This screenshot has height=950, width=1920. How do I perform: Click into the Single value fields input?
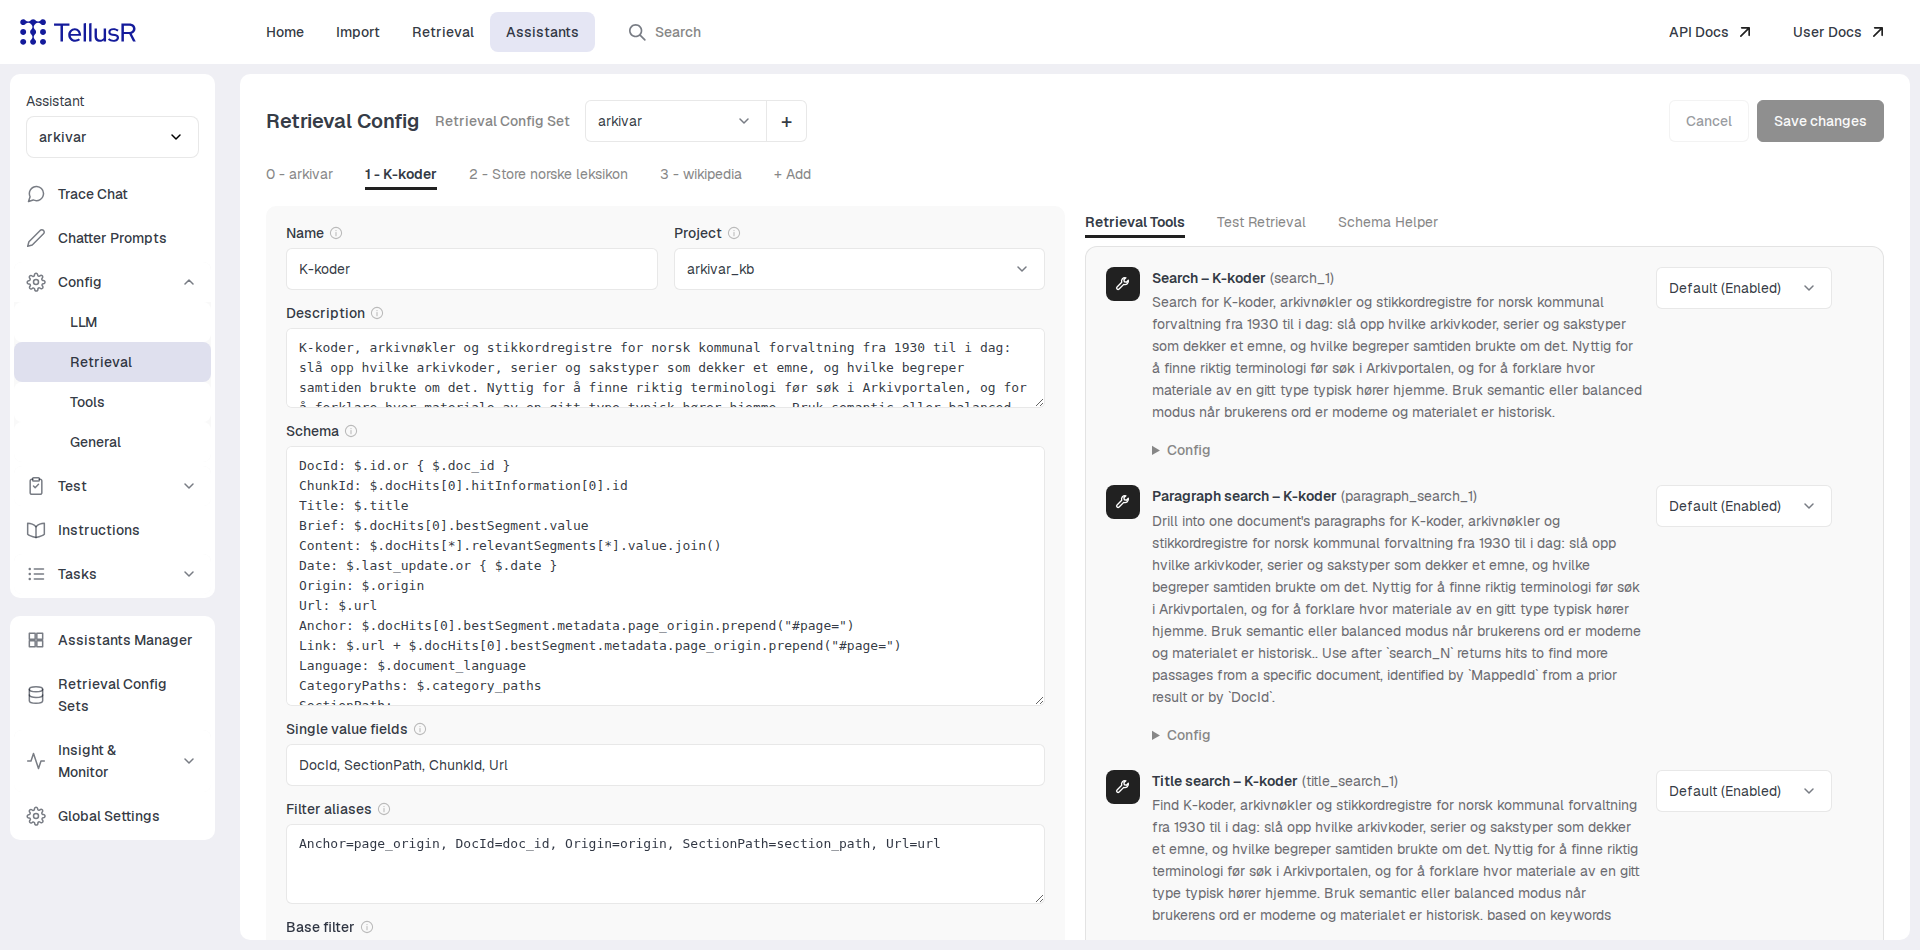[x=665, y=765]
